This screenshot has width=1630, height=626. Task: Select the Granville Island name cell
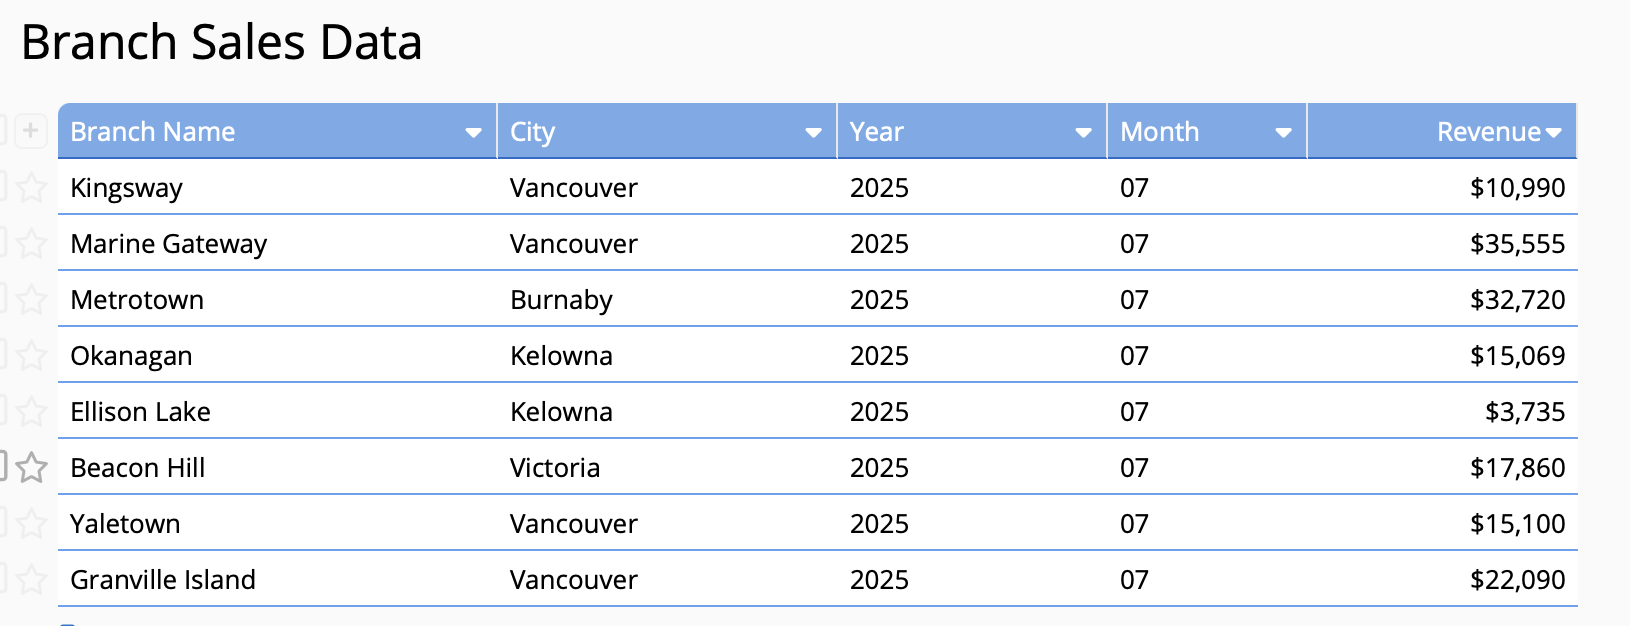point(277,579)
